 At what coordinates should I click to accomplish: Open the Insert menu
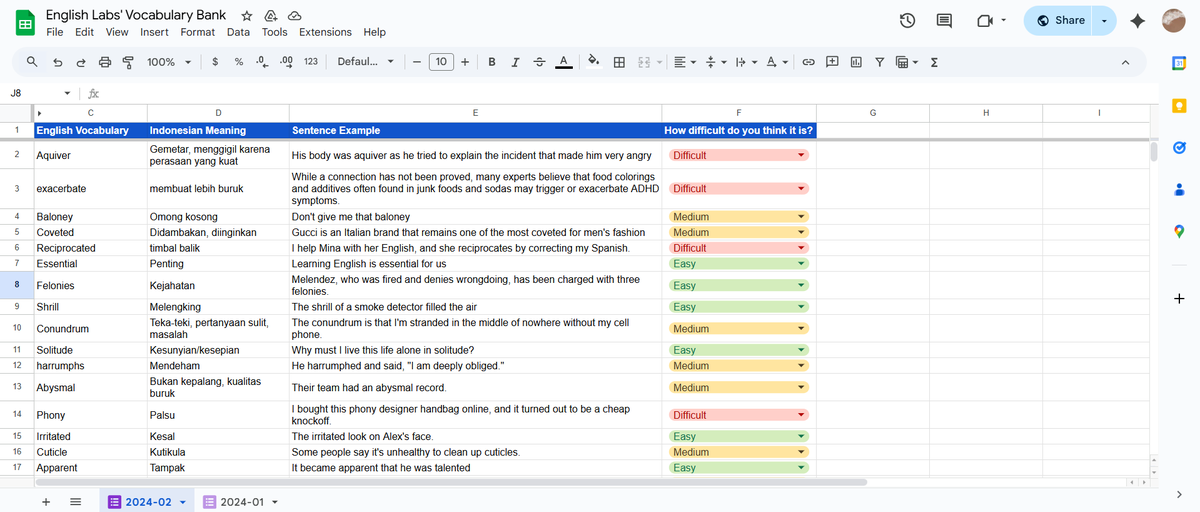point(154,32)
